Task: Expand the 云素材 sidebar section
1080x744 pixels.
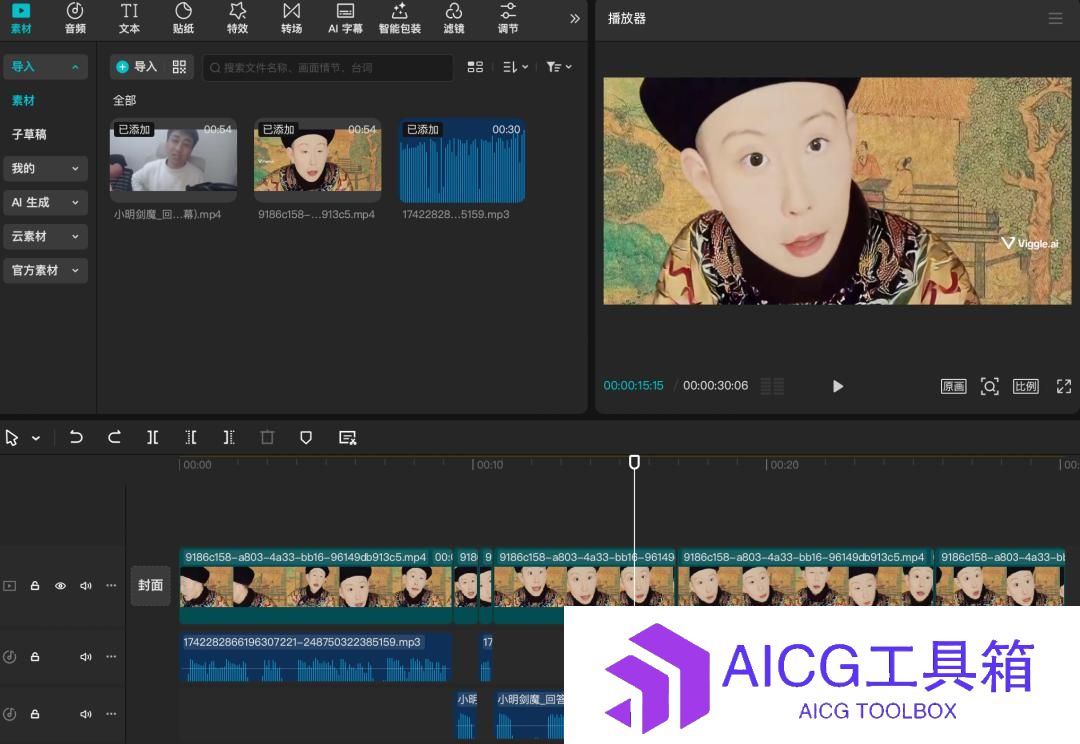Action: (45, 236)
